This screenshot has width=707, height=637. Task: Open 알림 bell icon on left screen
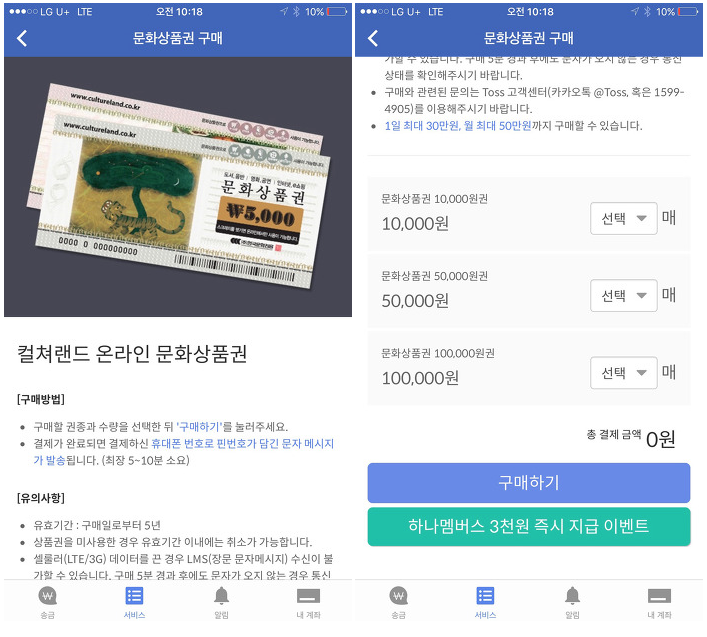[221, 596]
